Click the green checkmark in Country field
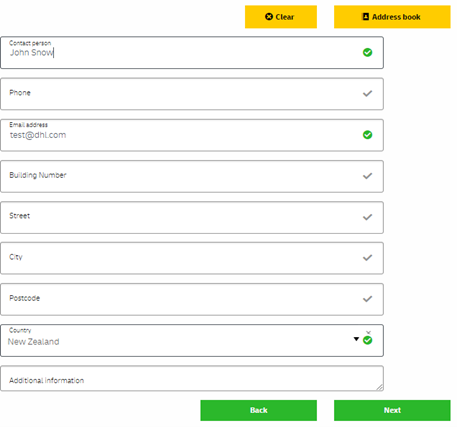The height and width of the screenshot is (427, 457). (367, 340)
